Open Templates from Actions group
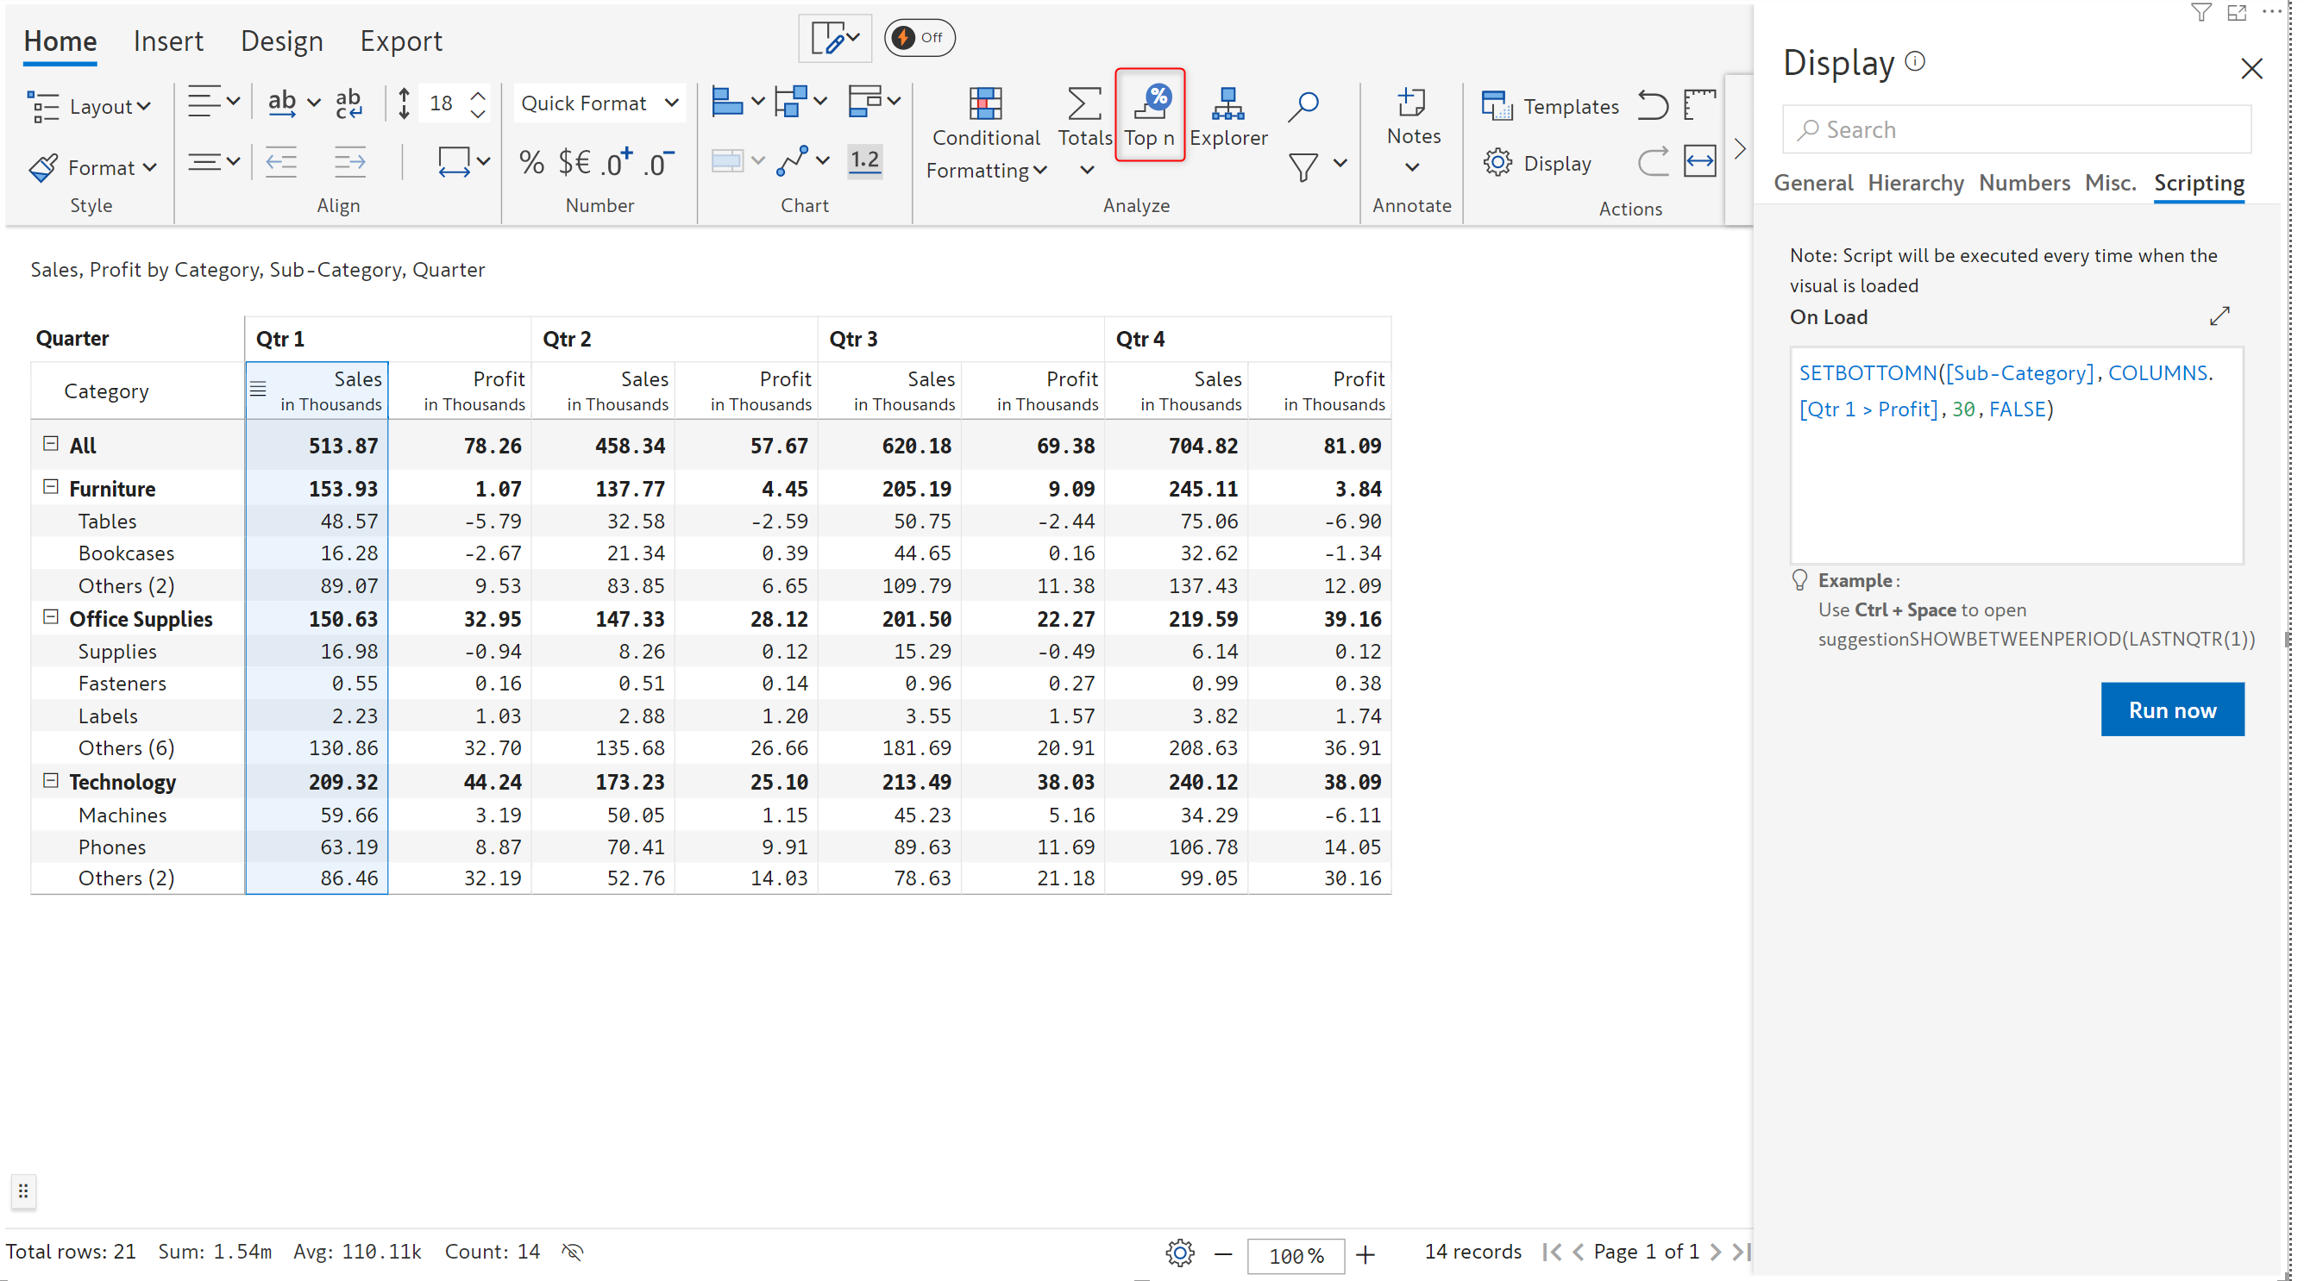This screenshot has height=1281, width=2304. point(1550,105)
